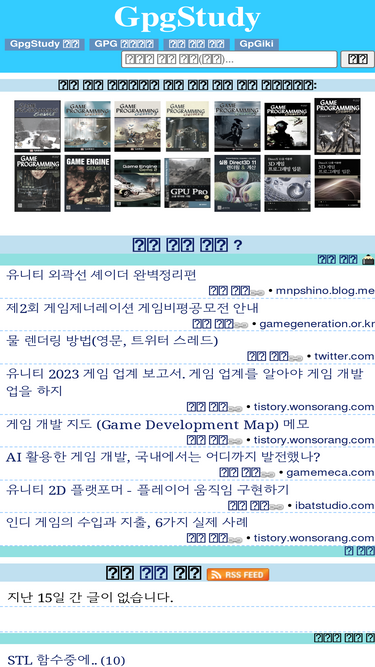Open the 유니티 2023 게임 업계 보고서 link
The image size is (375, 667).
click(x=185, y=382)
